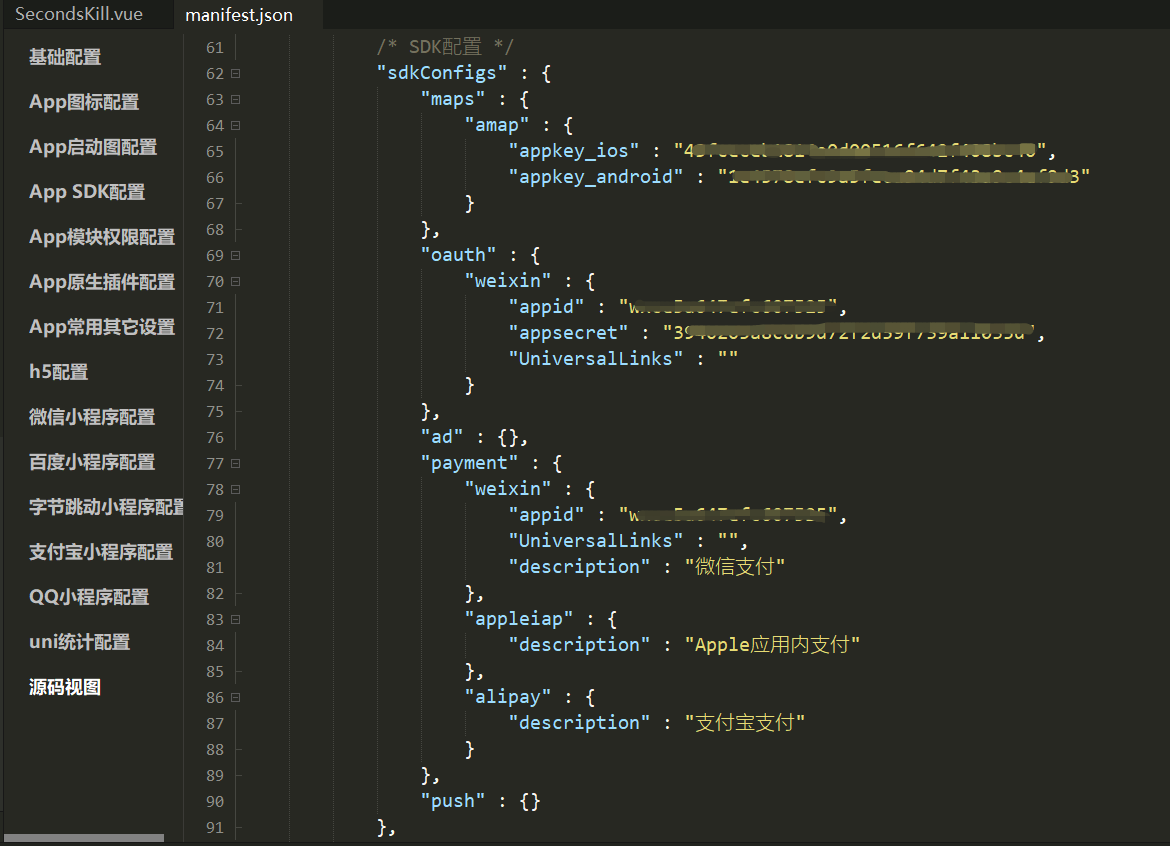The image size is (1170, 846).
Task: Click line number 73 in gutter
Action: pos(215,360)
